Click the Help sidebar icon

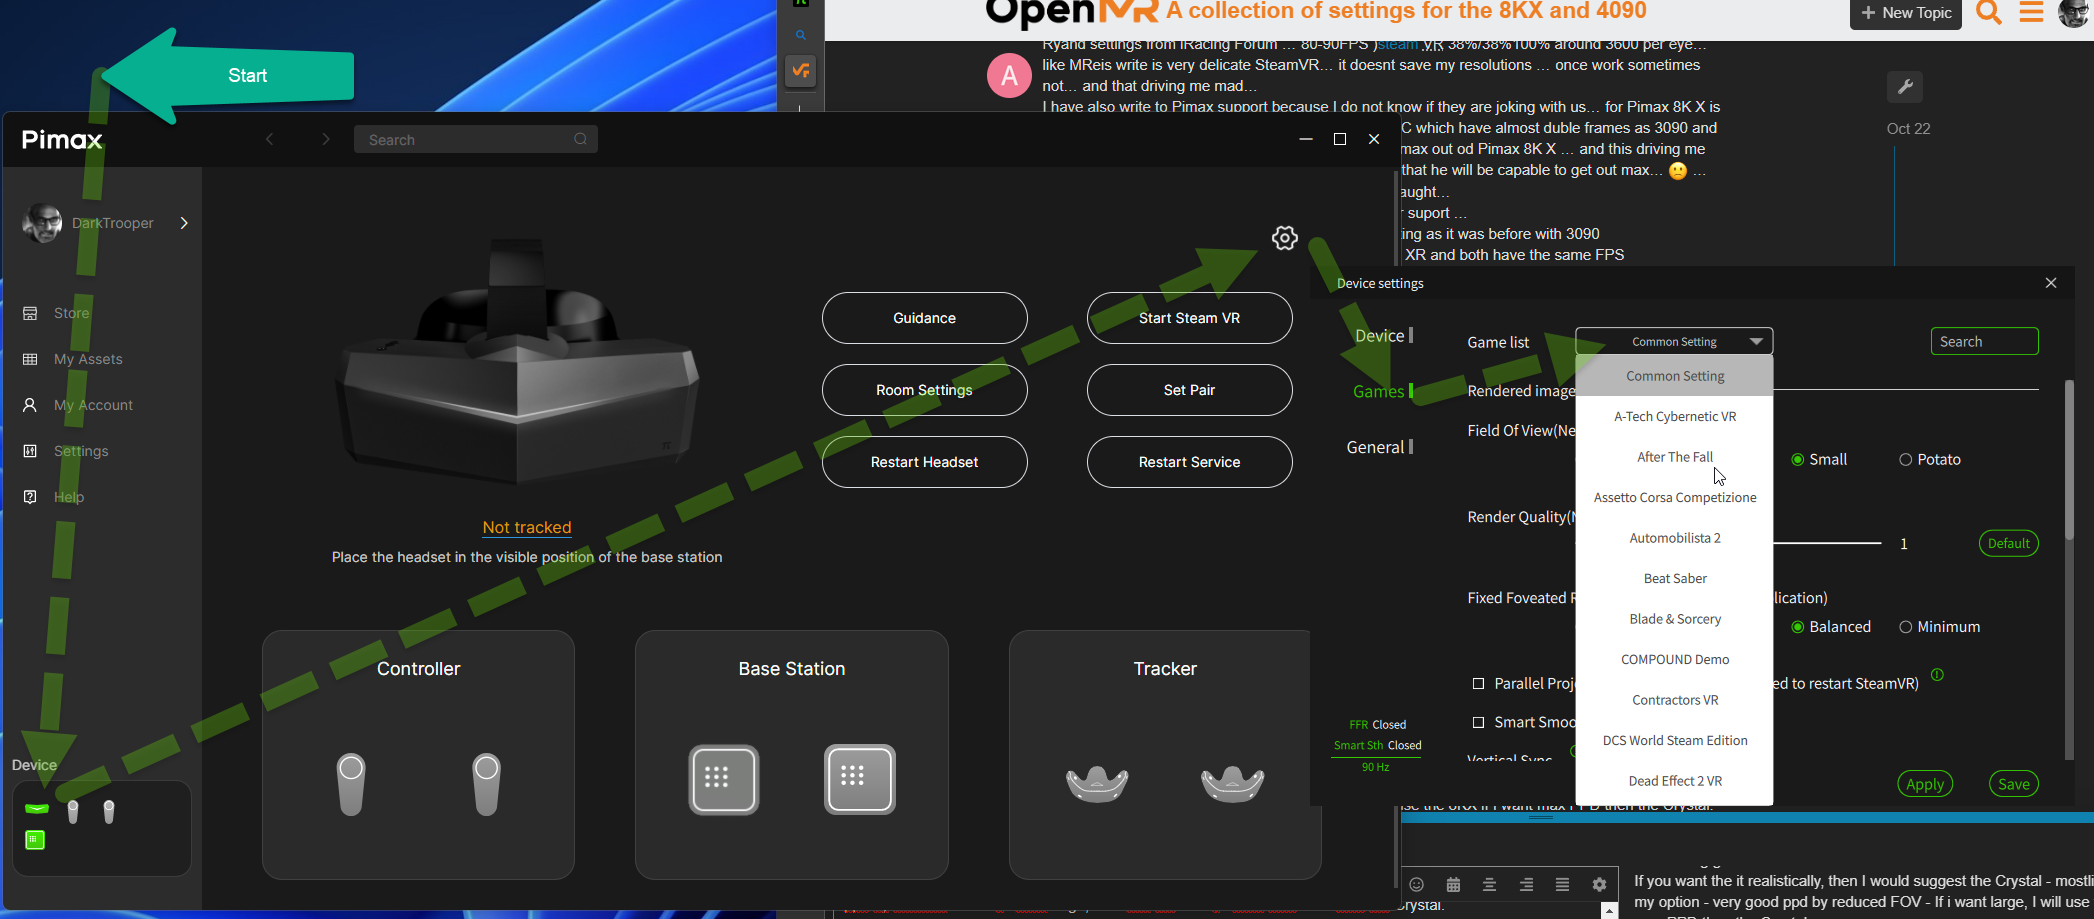(30, 497)
